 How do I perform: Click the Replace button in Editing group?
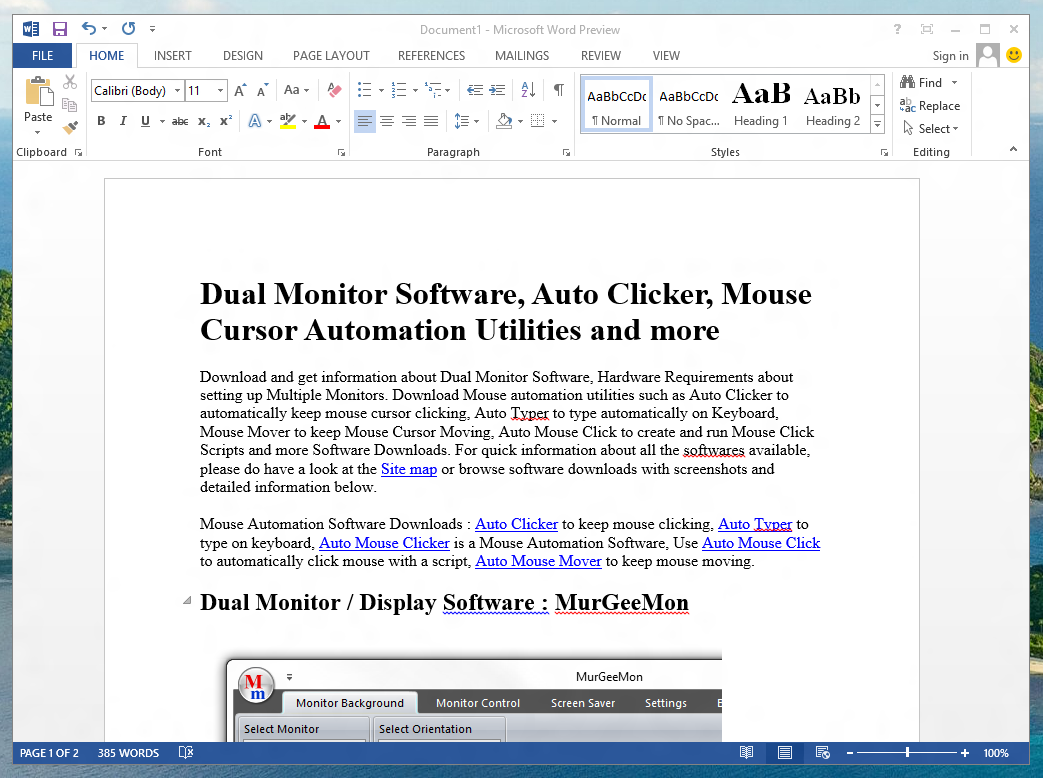[x=930, y=106]
